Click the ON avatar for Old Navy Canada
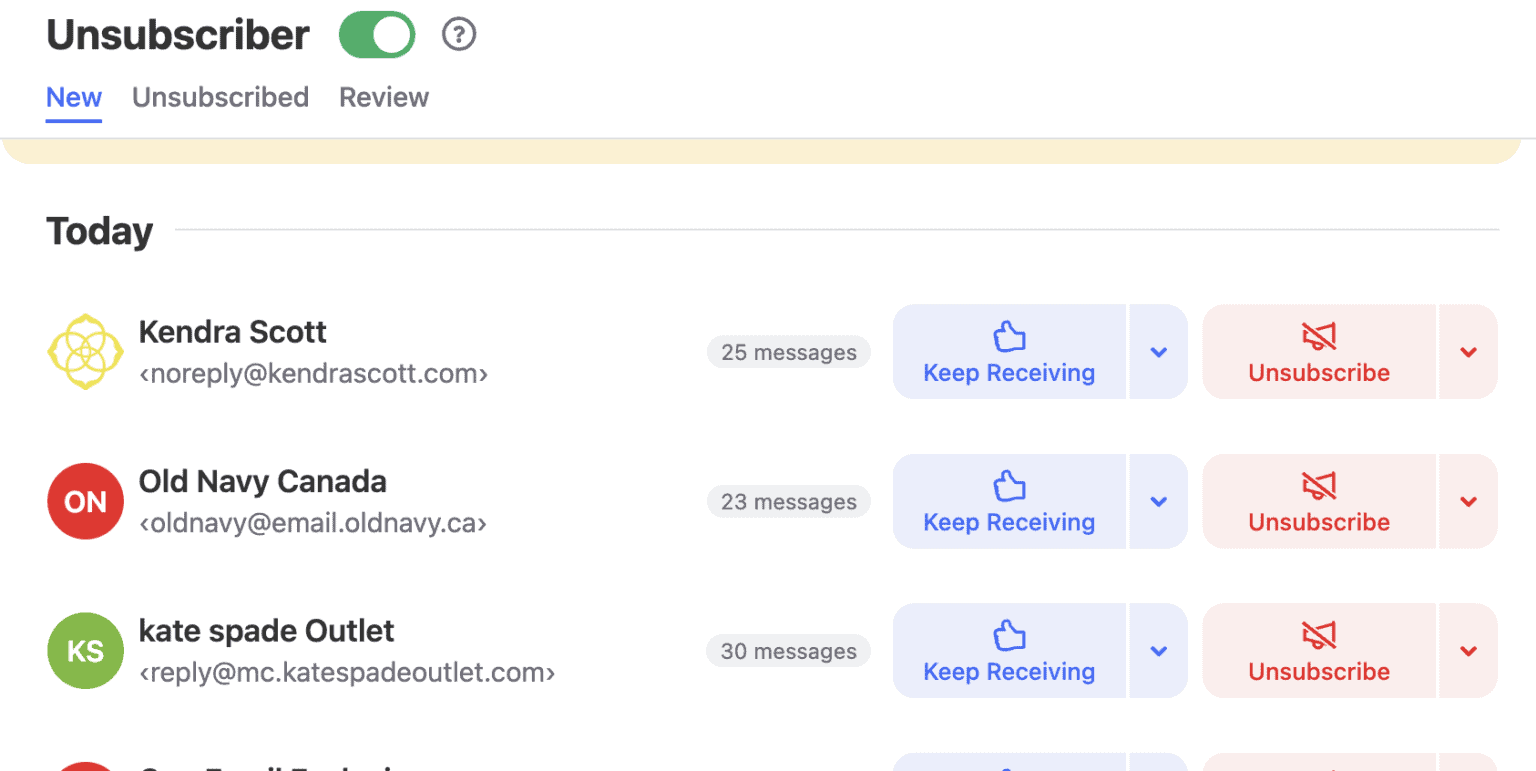This screenshot has height=771, width=1536. [x=85, y=501]
